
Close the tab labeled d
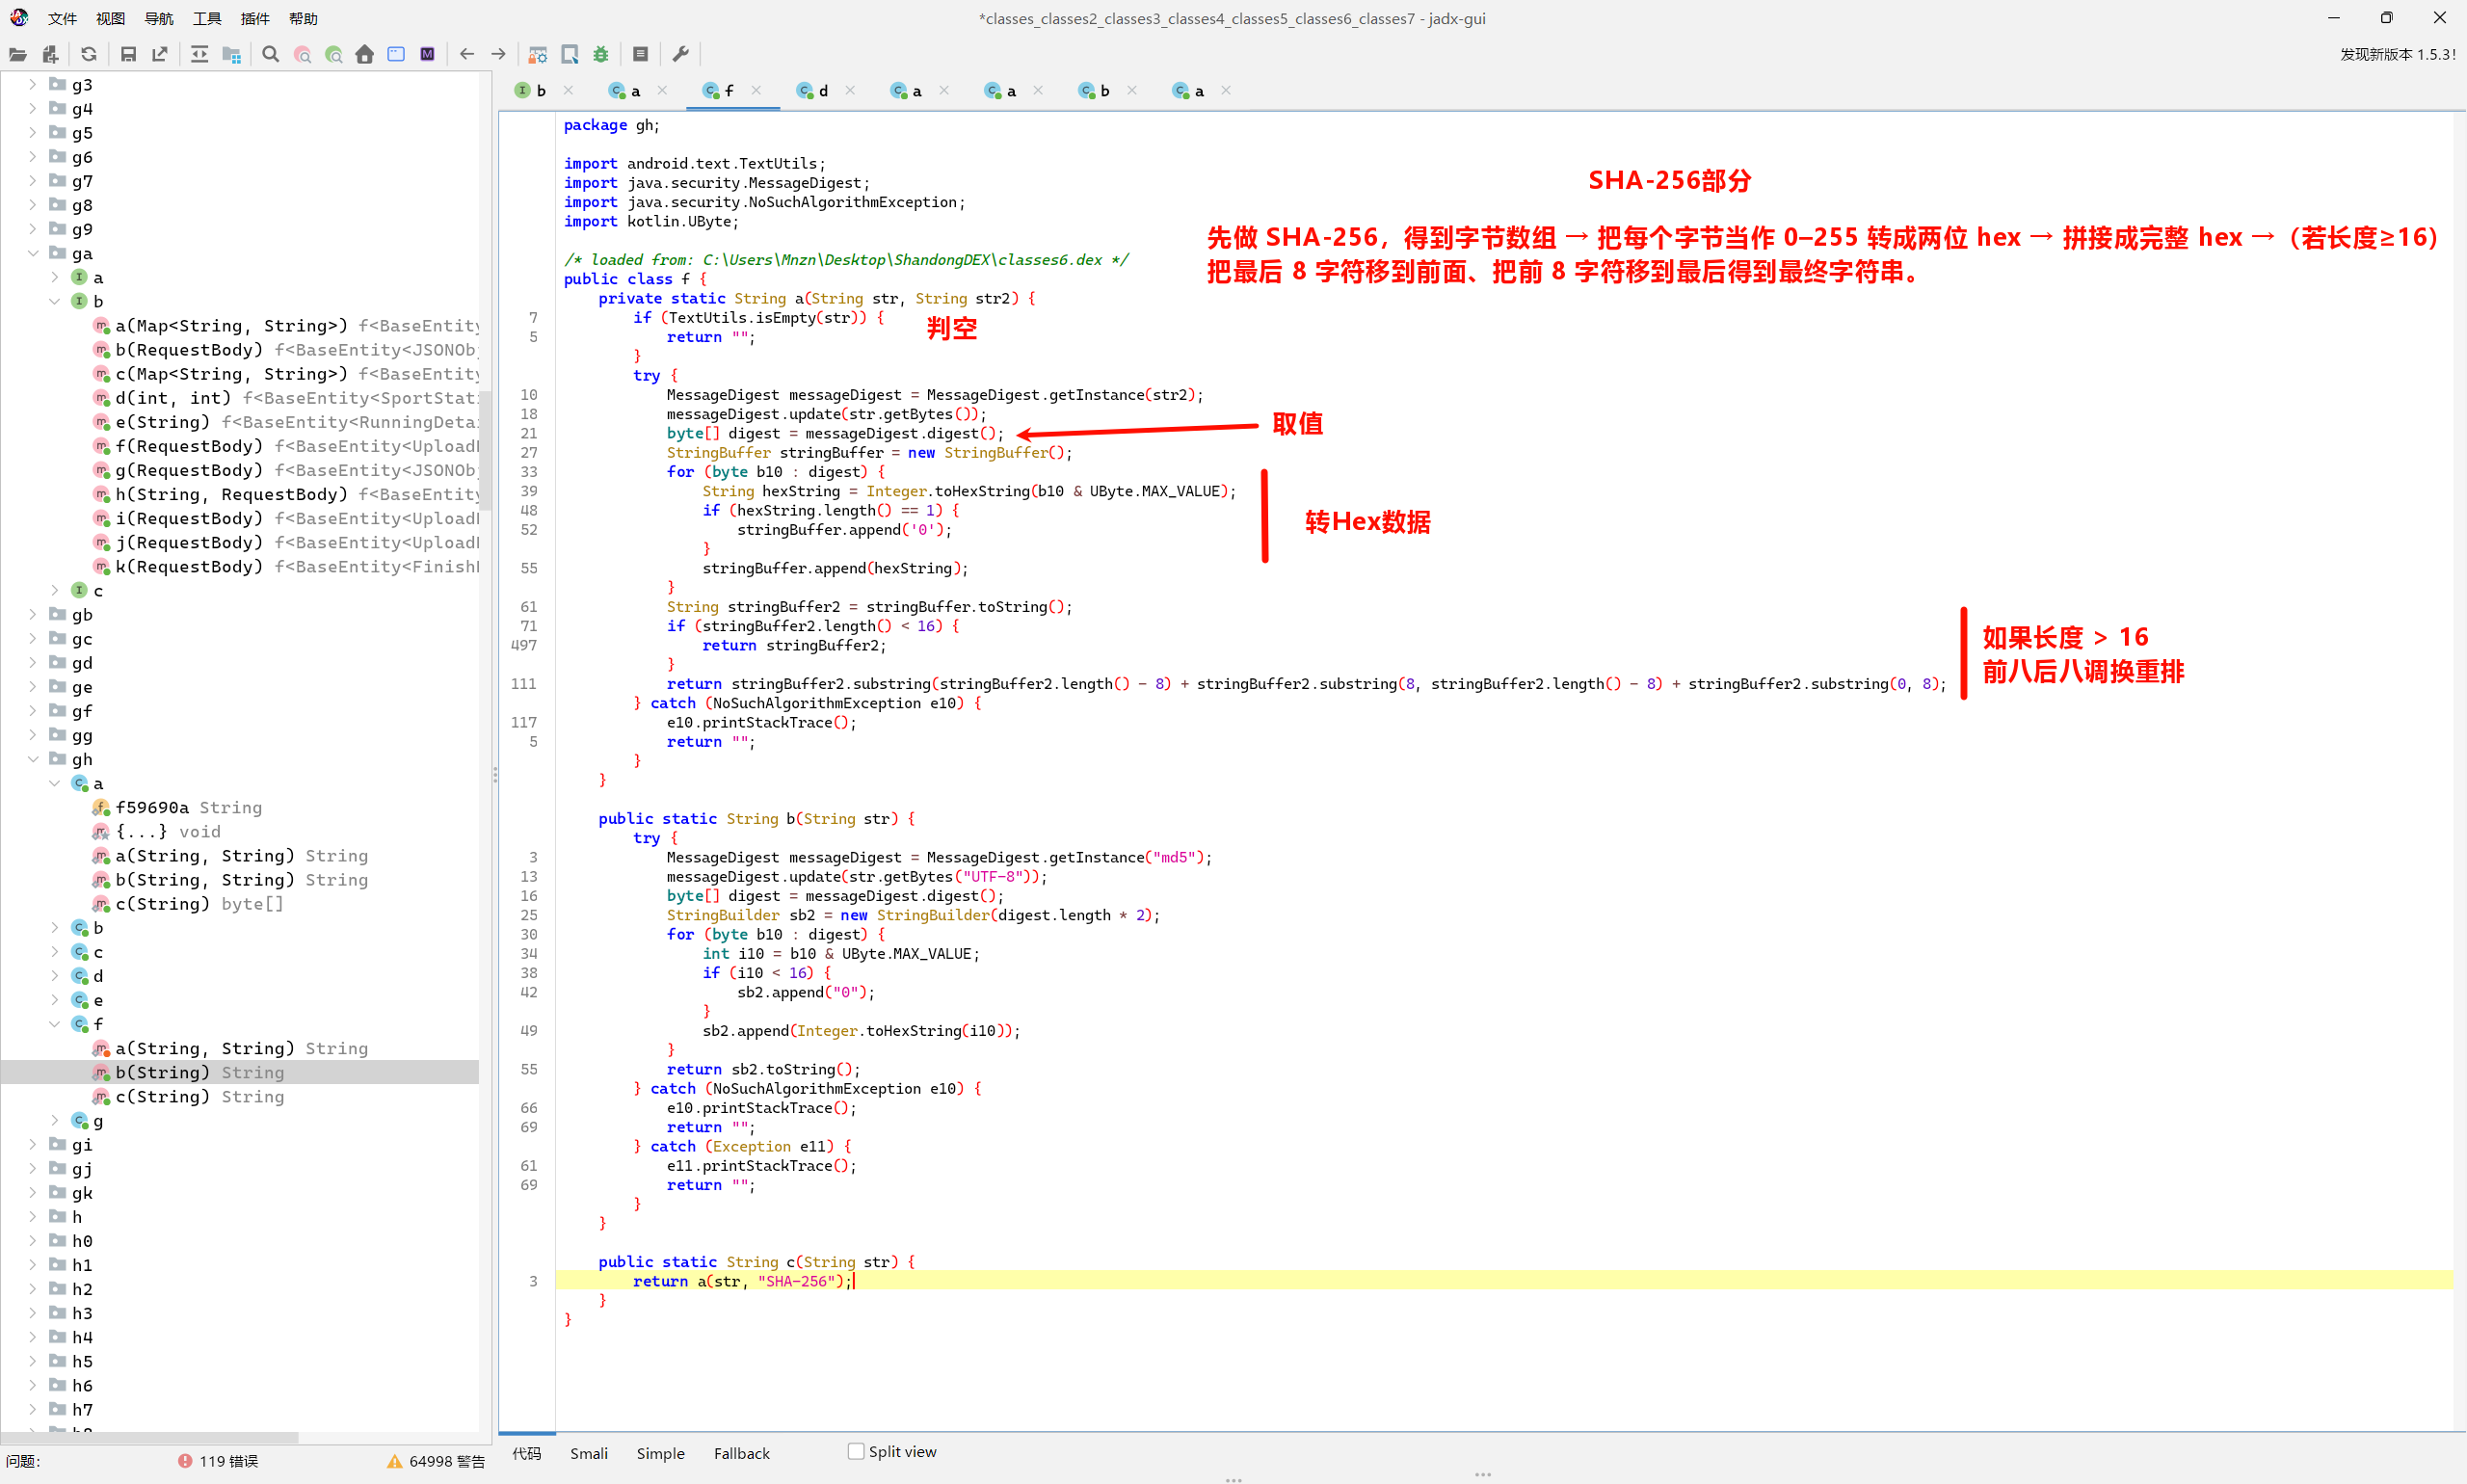850,90
